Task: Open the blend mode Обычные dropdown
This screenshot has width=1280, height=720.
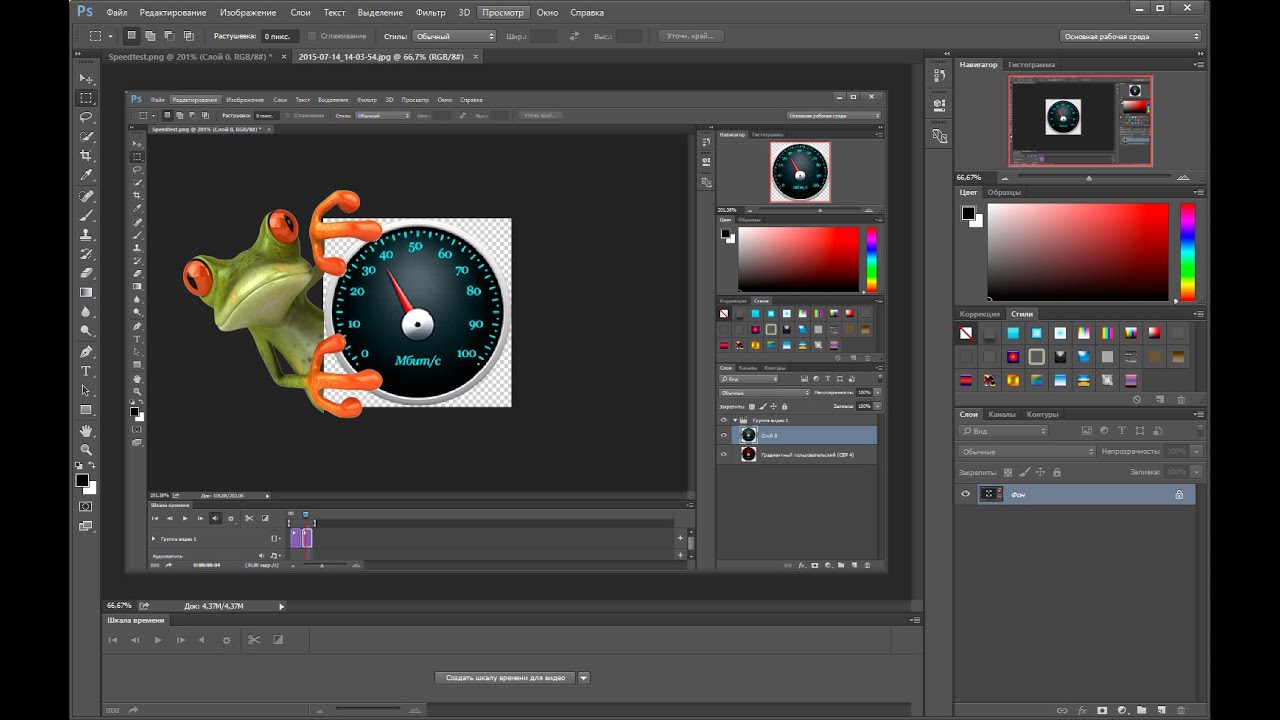Action: [x=1027, y=452]
